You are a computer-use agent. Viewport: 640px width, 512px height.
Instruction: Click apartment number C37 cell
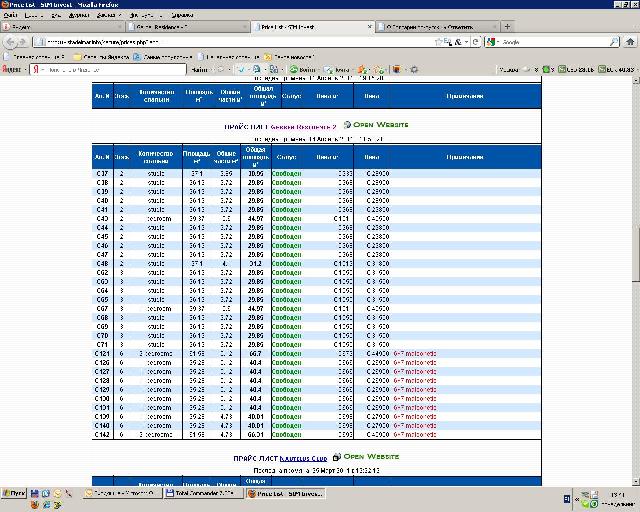pos(102,174)
